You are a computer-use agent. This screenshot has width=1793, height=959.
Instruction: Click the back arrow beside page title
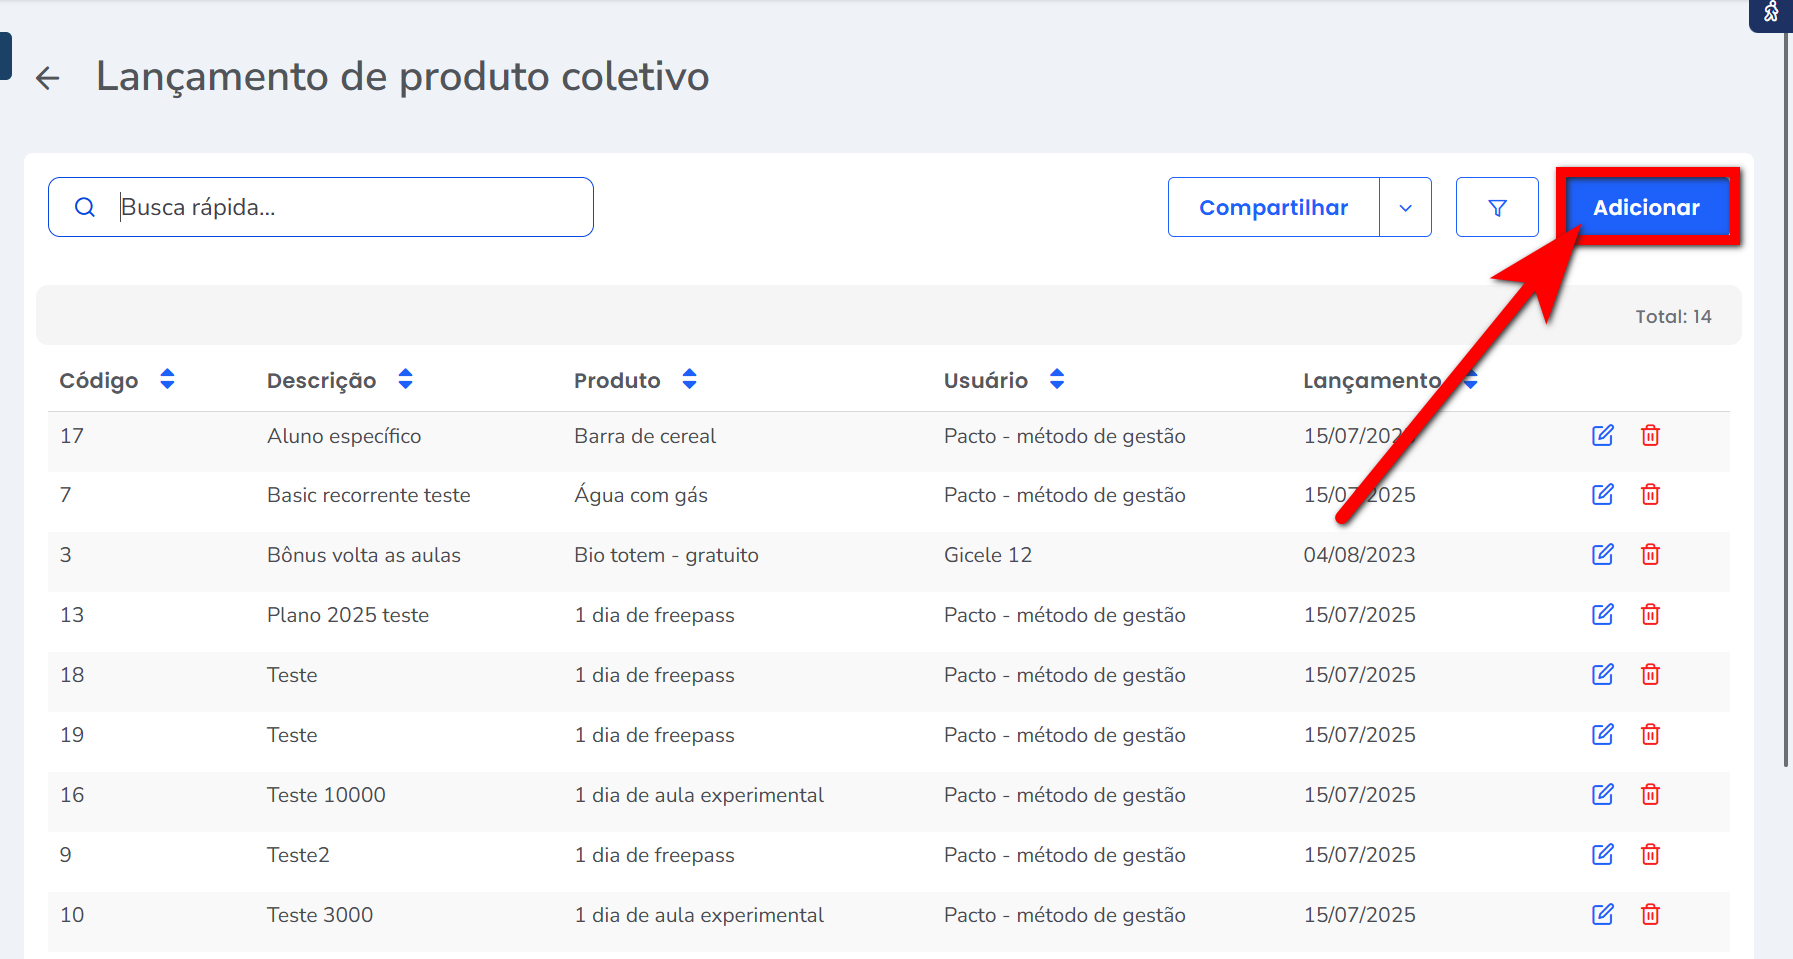click(47, 78)
